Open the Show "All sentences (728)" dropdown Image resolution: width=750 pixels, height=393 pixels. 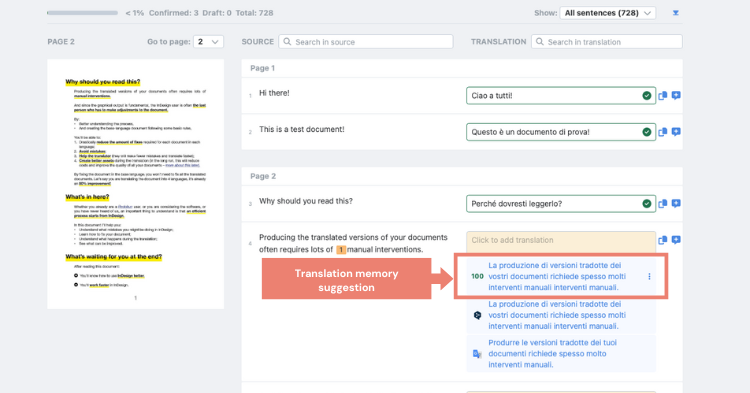(x=607, y=13)
